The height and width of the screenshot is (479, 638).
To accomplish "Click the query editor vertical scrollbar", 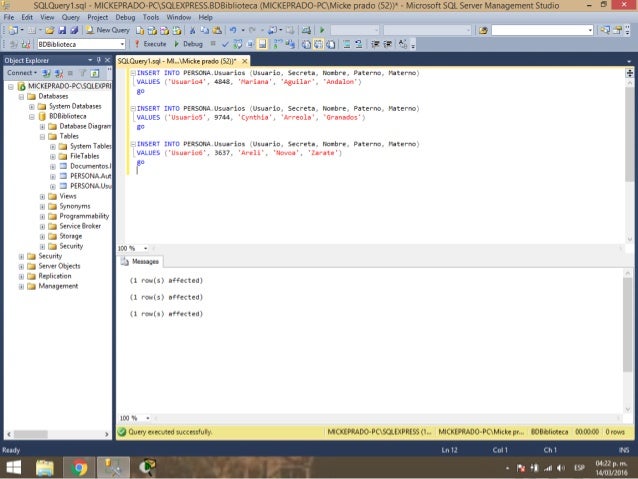I will pyautogui.click(x=629, y=134).
